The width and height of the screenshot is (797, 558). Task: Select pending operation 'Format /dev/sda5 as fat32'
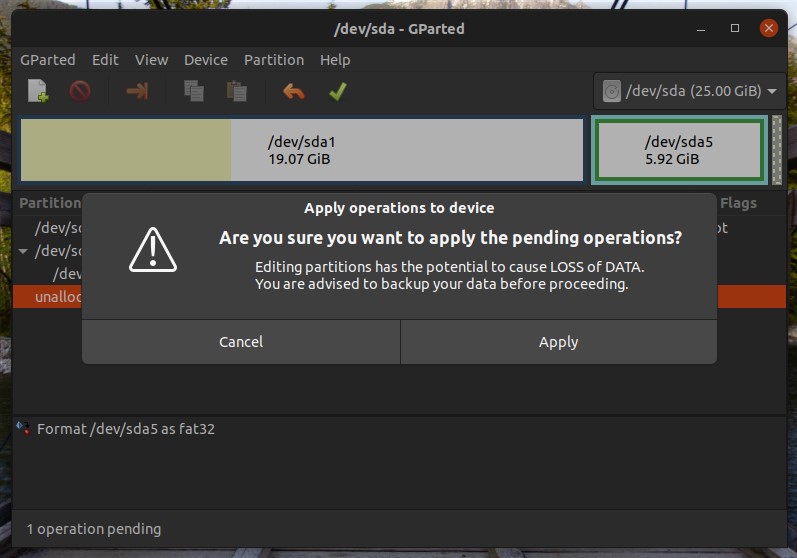[126, 429]
